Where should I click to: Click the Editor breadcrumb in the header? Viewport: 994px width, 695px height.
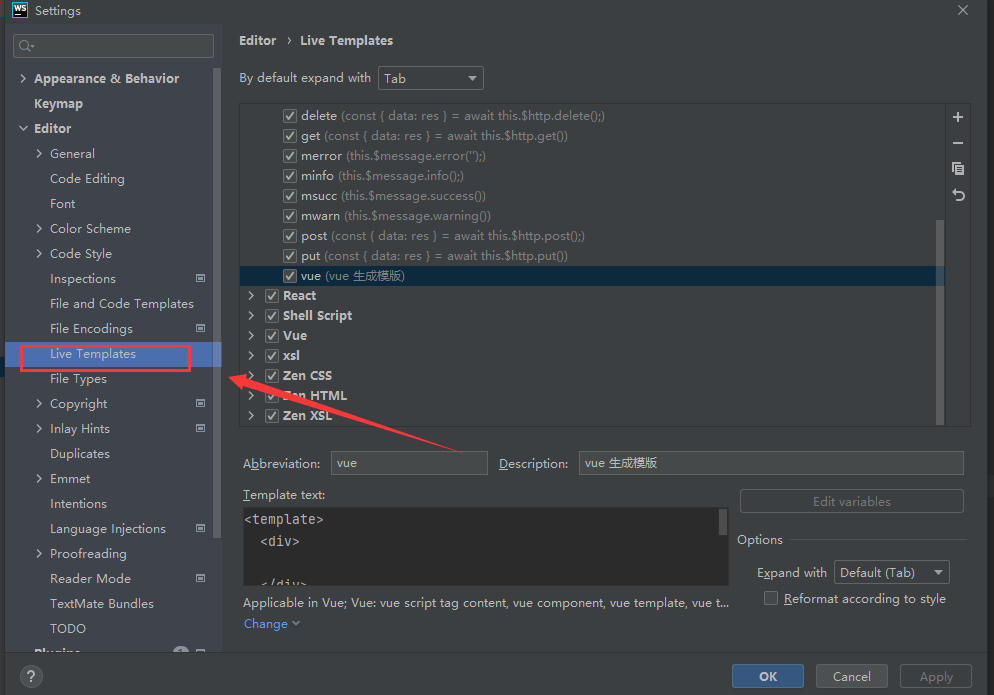pos(257,40)
